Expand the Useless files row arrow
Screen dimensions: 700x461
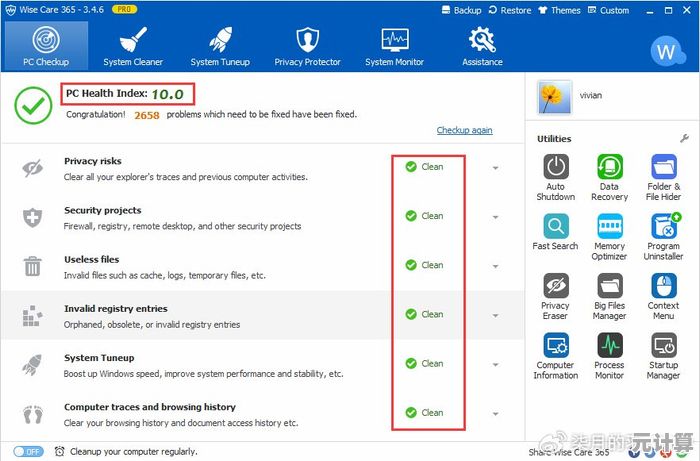(496, 266)
